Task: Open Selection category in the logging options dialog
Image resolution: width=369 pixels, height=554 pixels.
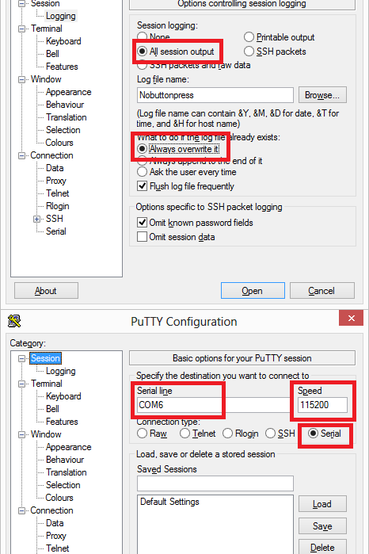Action: point(63,130)
